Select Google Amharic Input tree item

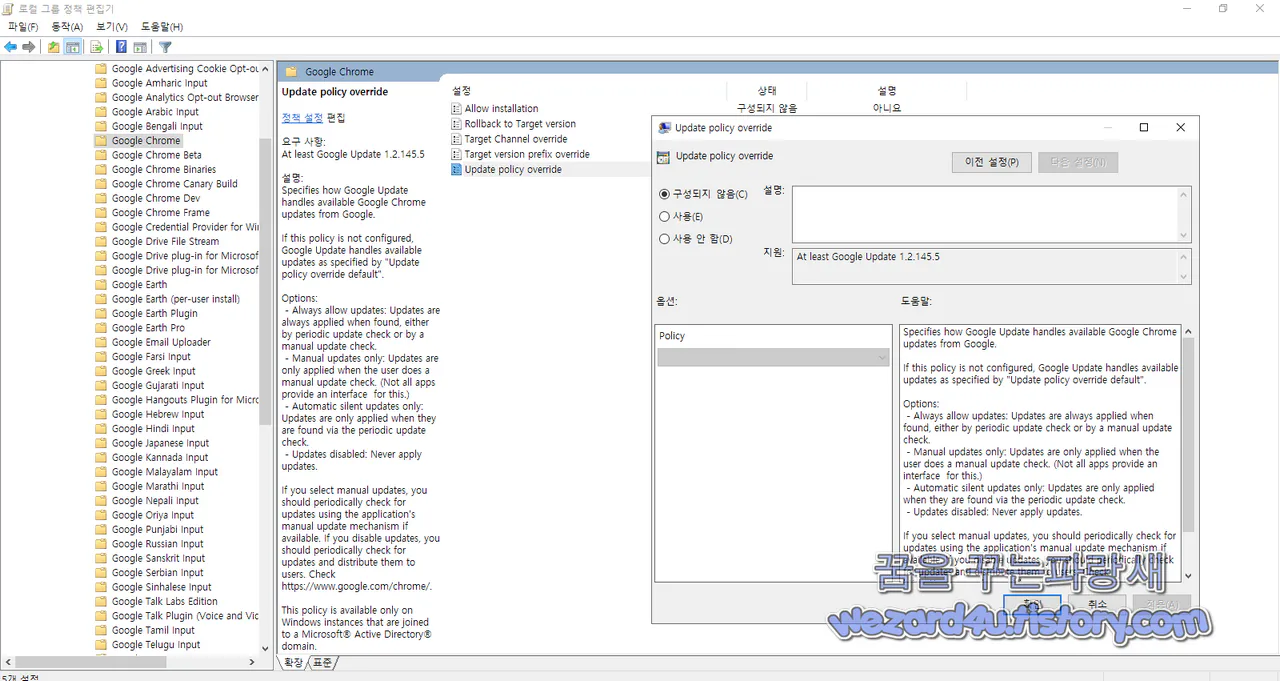[x=159, y=83]
